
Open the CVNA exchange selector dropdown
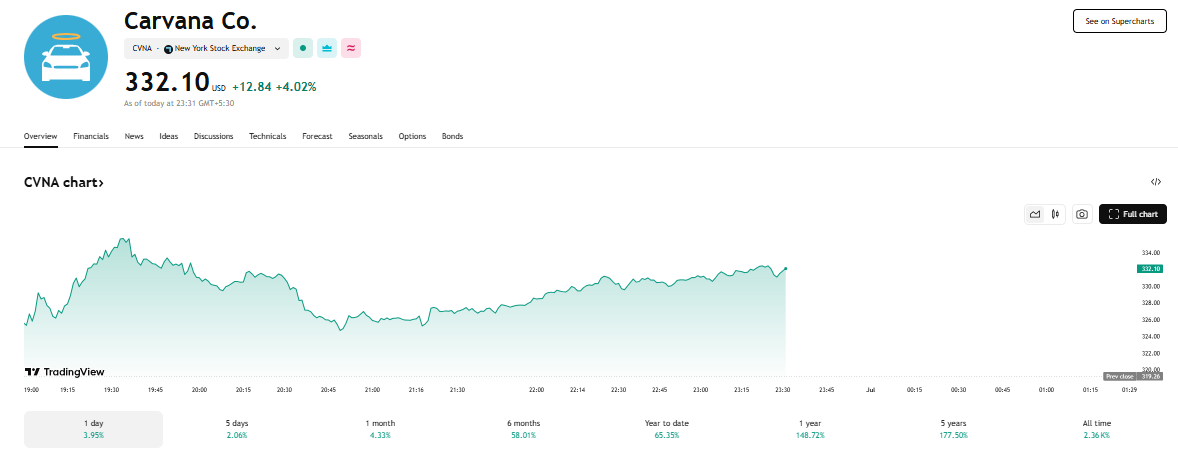(x=207, y=48)
